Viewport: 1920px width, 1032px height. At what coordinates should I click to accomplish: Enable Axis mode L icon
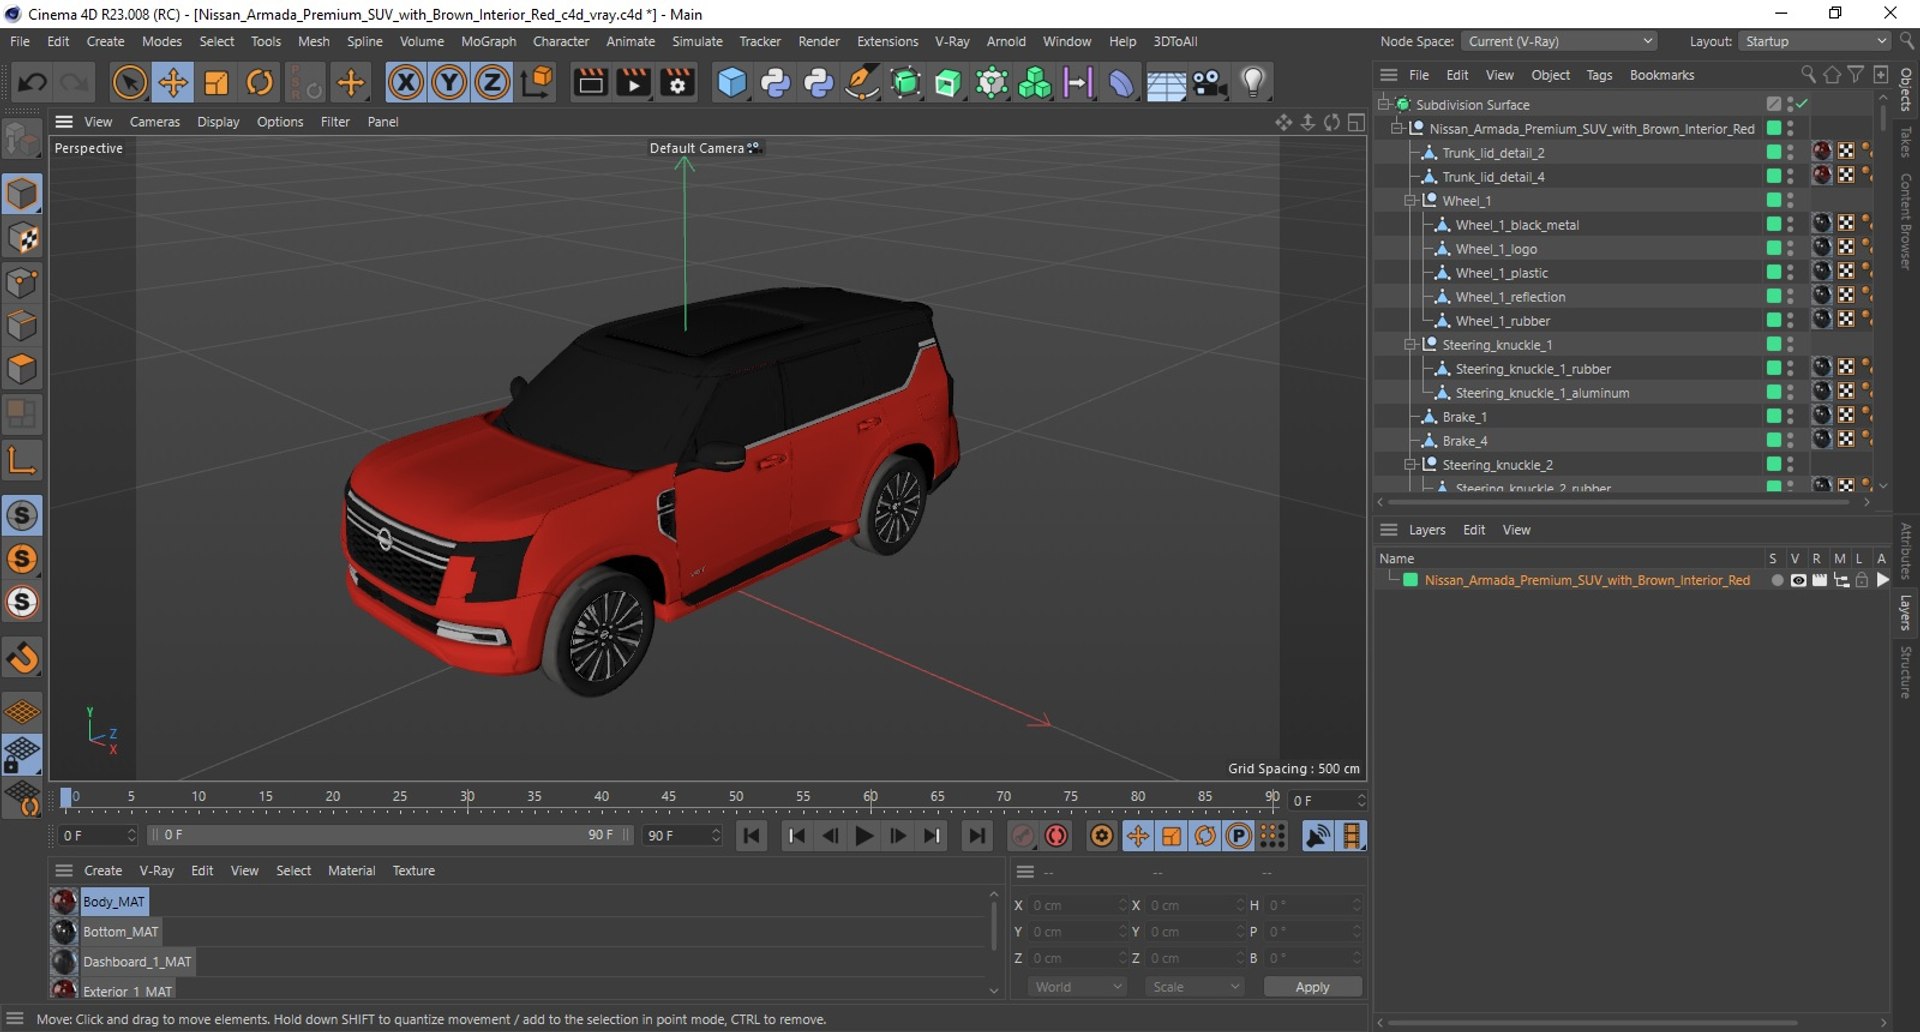[22, 460]
